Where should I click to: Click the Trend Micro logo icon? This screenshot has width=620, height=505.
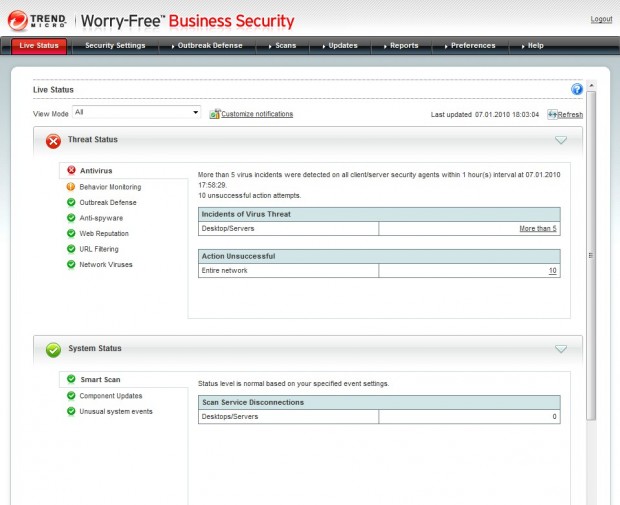(x=18, y=21)
